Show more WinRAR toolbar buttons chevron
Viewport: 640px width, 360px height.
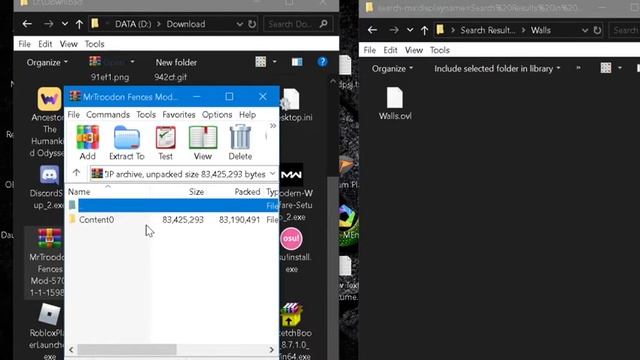point(273,126)
